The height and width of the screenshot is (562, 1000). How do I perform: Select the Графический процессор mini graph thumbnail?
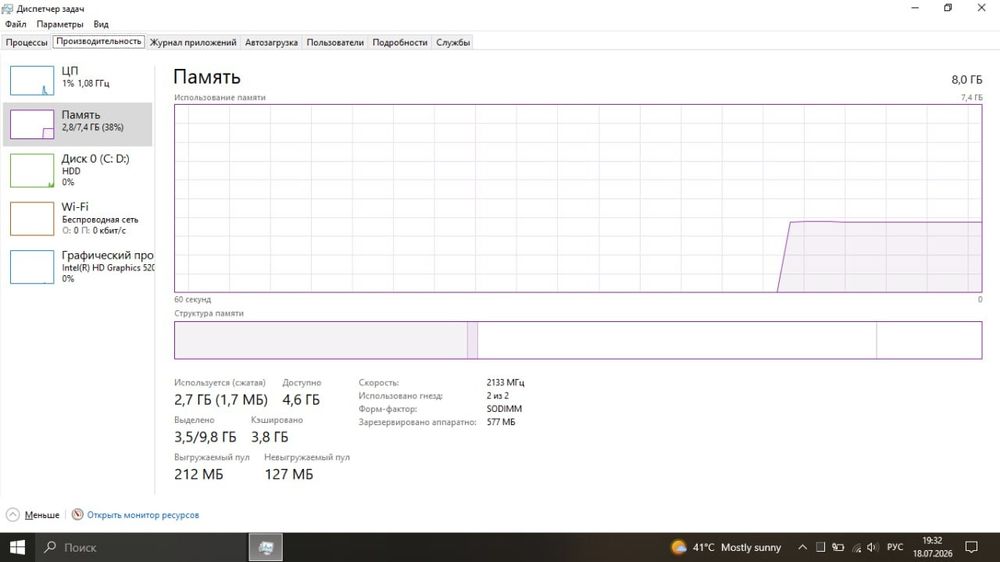click(32, 267)
